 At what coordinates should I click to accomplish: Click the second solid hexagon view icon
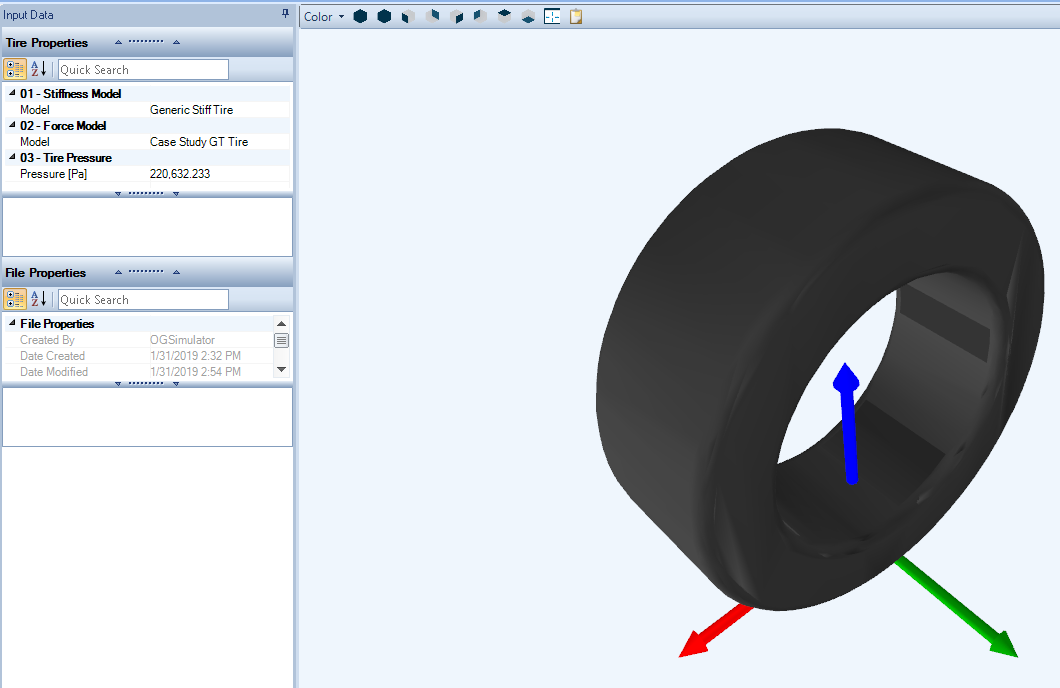point(384,16)
